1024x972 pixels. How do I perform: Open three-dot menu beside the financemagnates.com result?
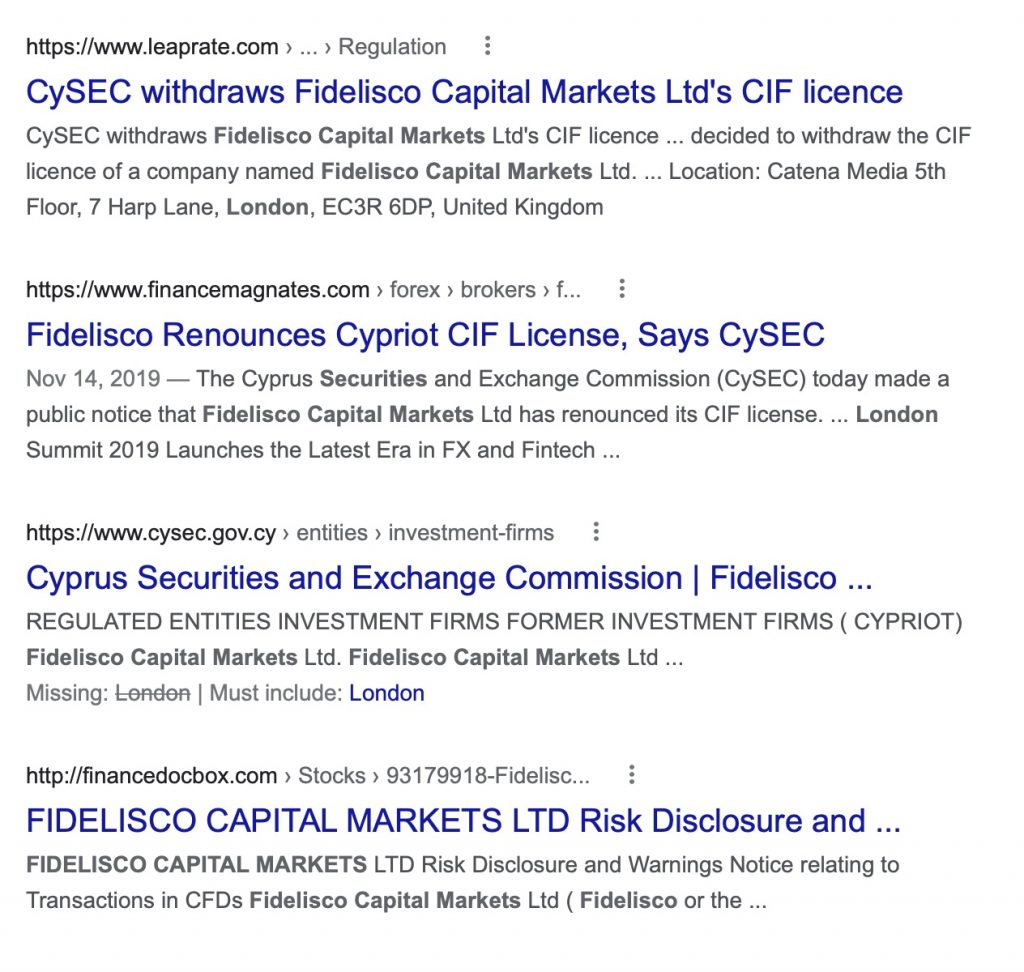point(622,289)
